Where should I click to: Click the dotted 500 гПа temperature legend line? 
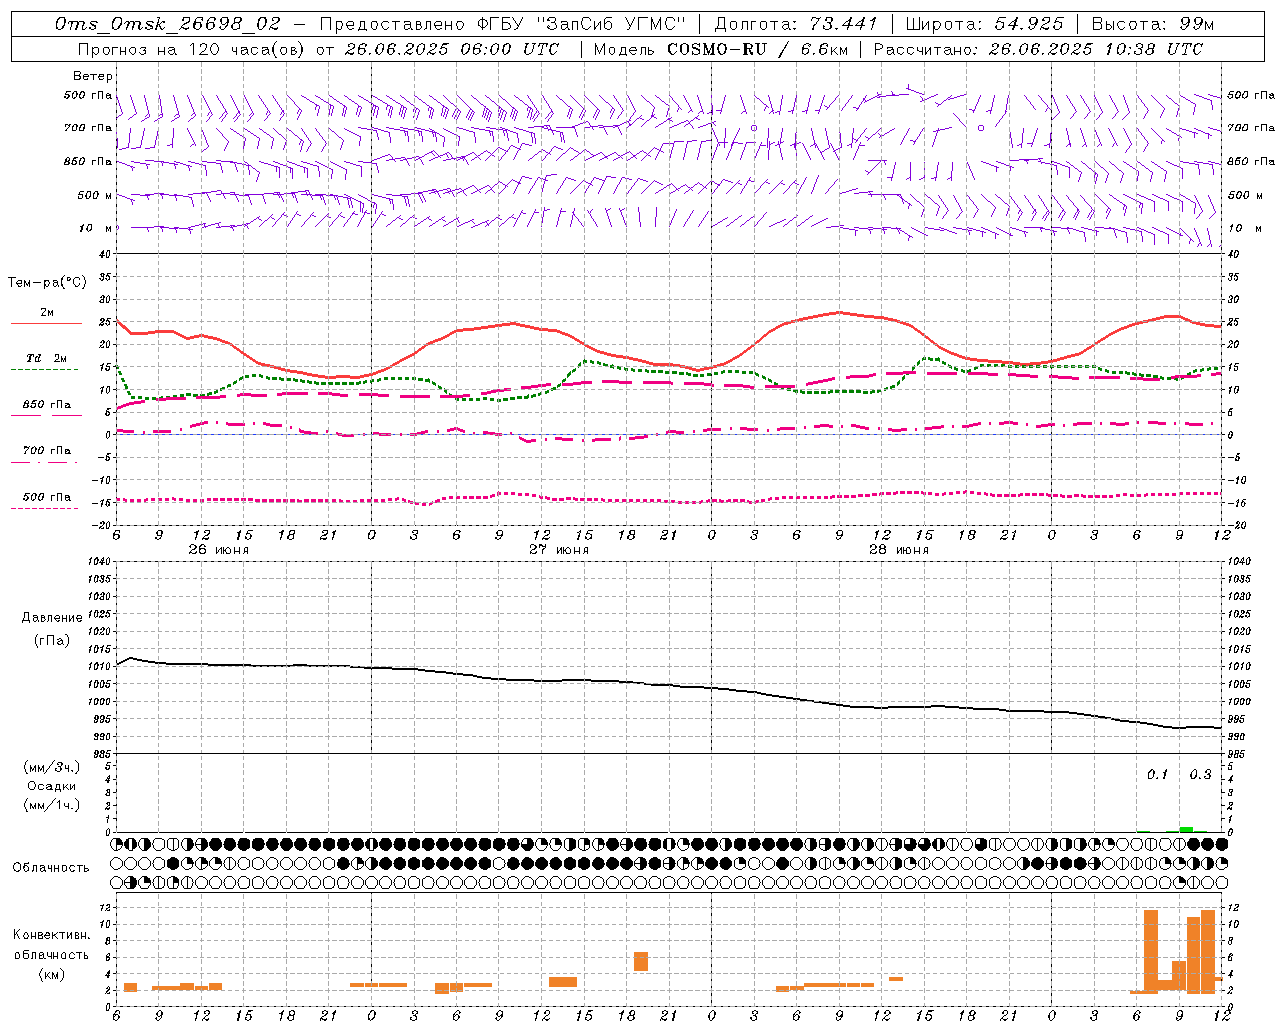point(44,508)
